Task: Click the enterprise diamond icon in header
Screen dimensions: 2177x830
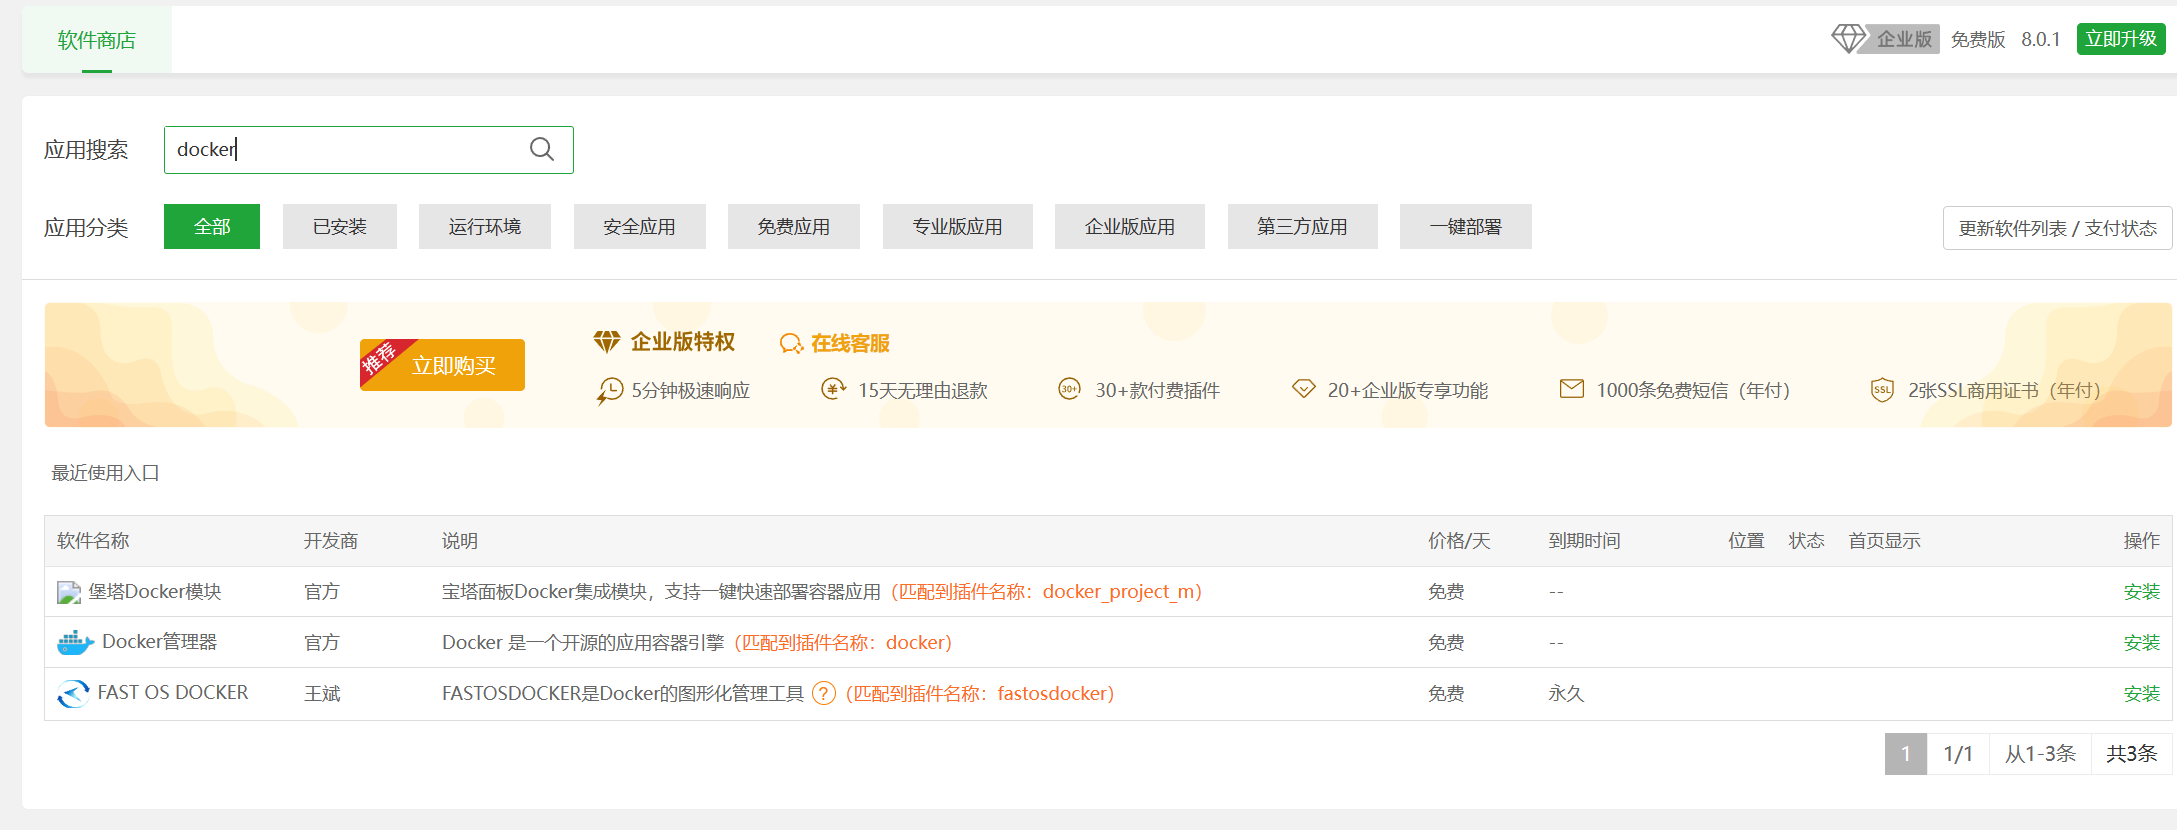Action: pos(1848,39)
